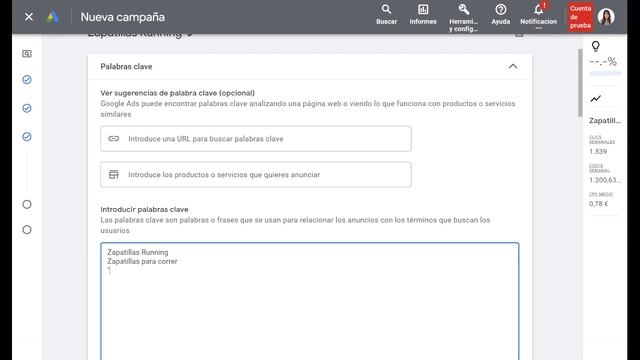The image size is (640, 360).
Task: Open the Ayuda help menu
Action: 500,15
